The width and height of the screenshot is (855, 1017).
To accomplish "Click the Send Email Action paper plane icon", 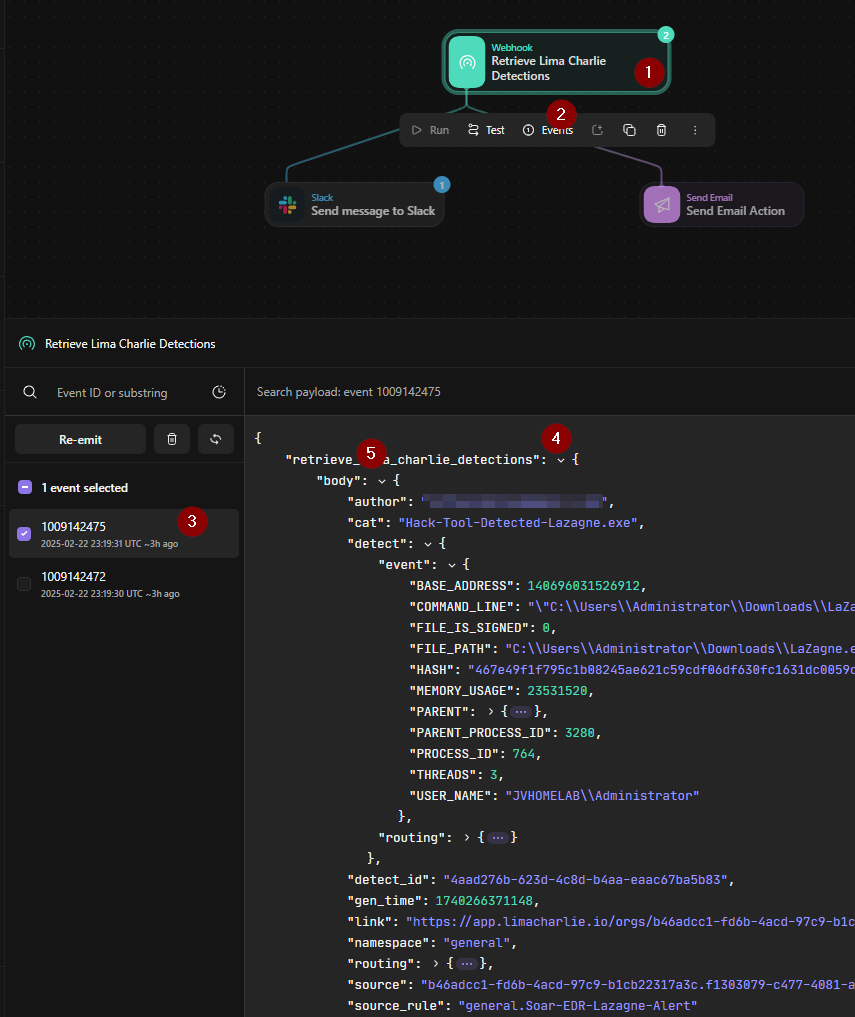I will 662,205.
